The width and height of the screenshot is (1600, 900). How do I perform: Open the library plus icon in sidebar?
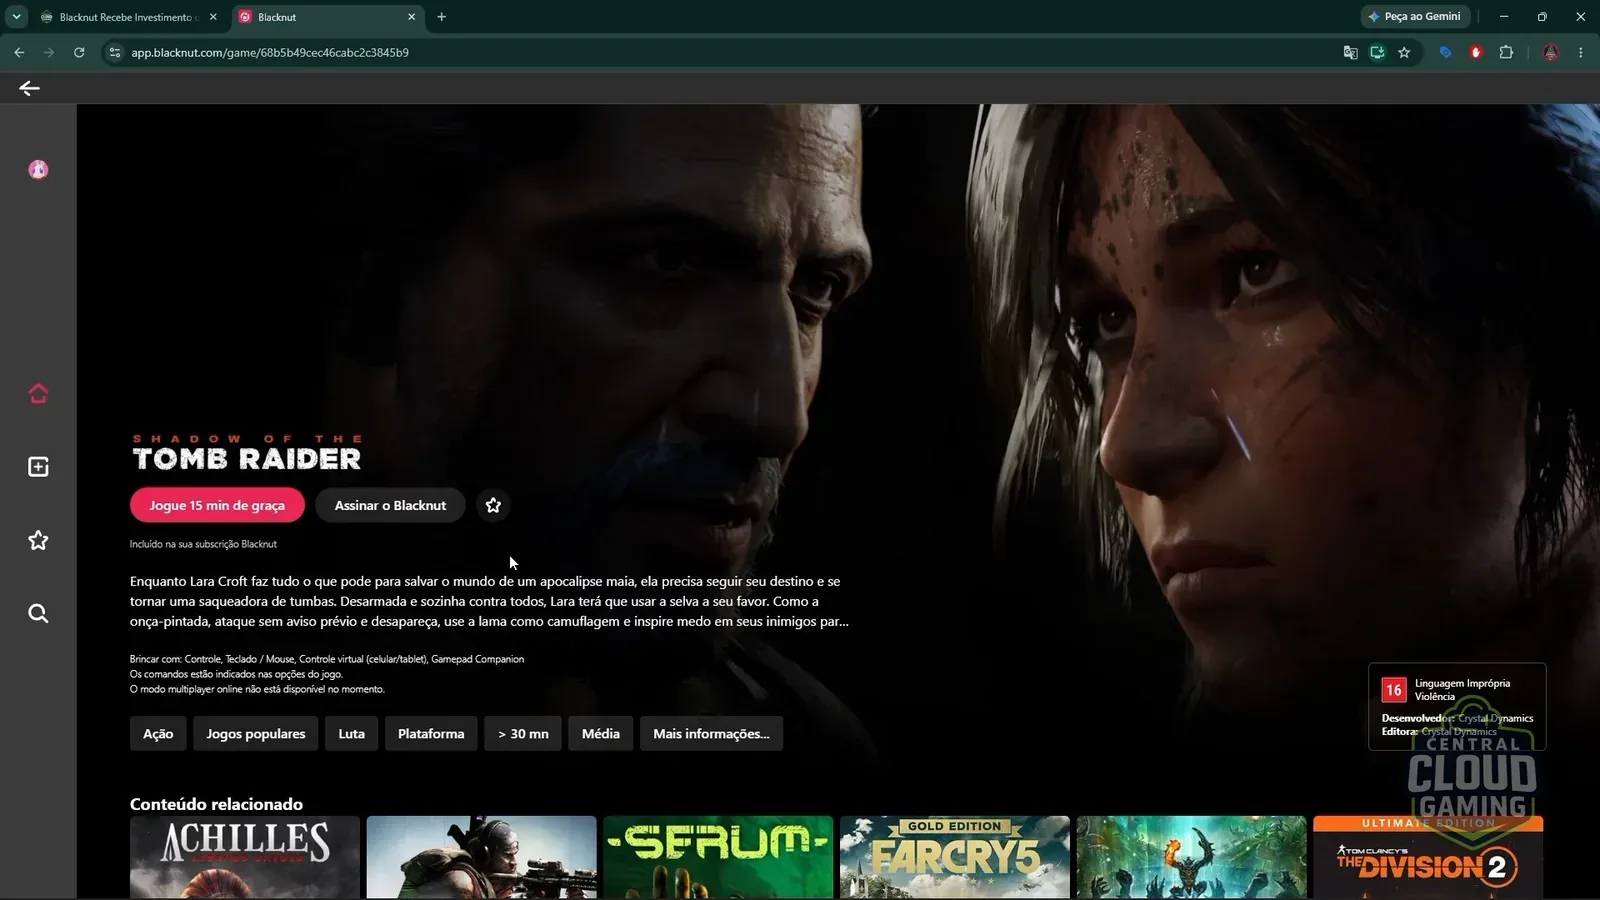(x=38, y=467)
